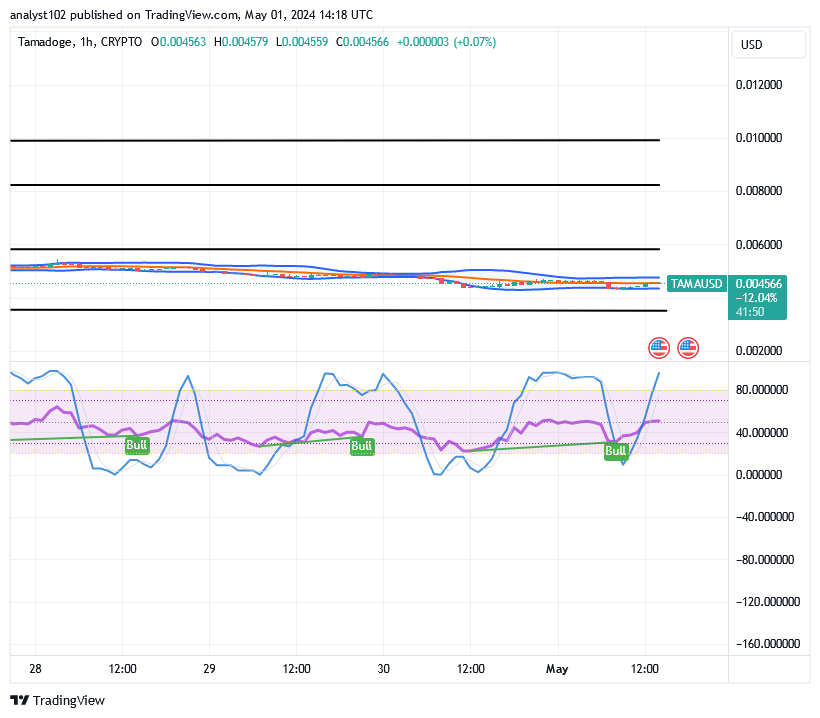Click the 0.010000 price axis label
The width and height of the screenshot is (820, 718).
tap(759, 138)
